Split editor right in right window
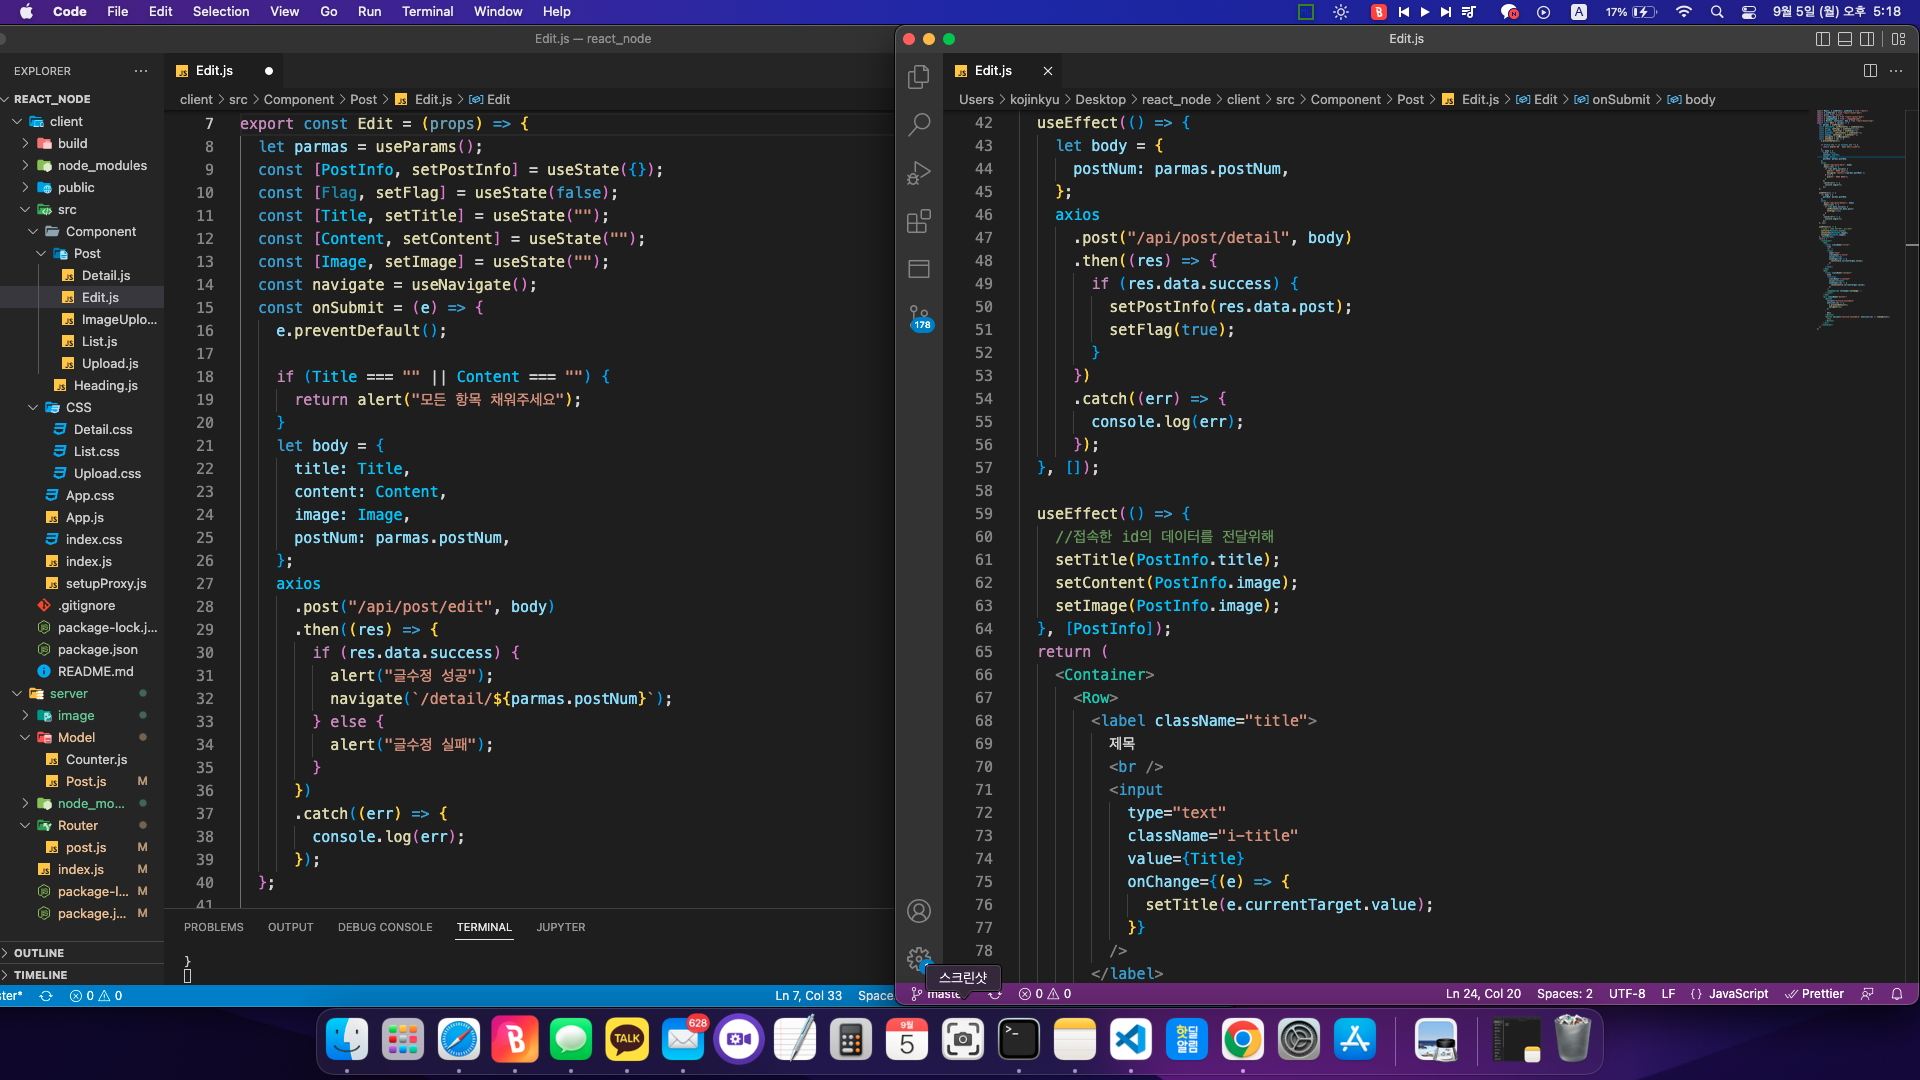Screen dimensions: 1920x1080 coord(1870,71)
